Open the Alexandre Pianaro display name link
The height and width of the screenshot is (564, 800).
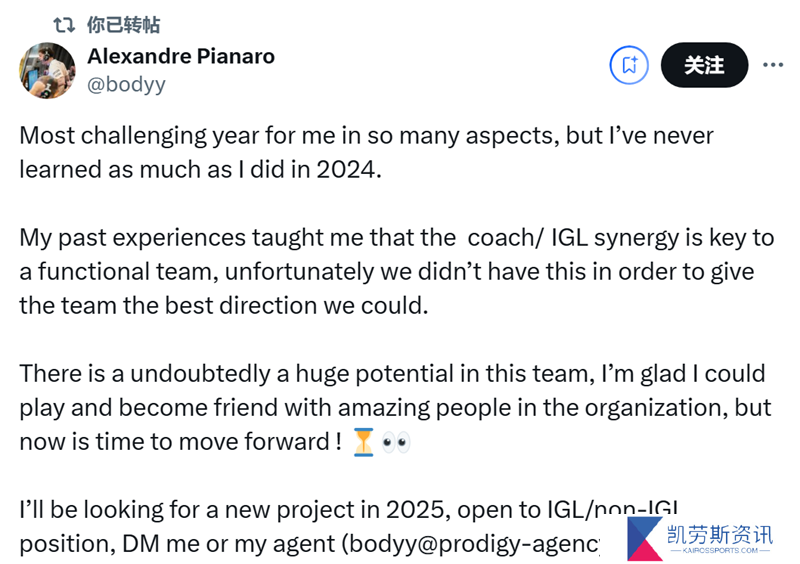181,56
